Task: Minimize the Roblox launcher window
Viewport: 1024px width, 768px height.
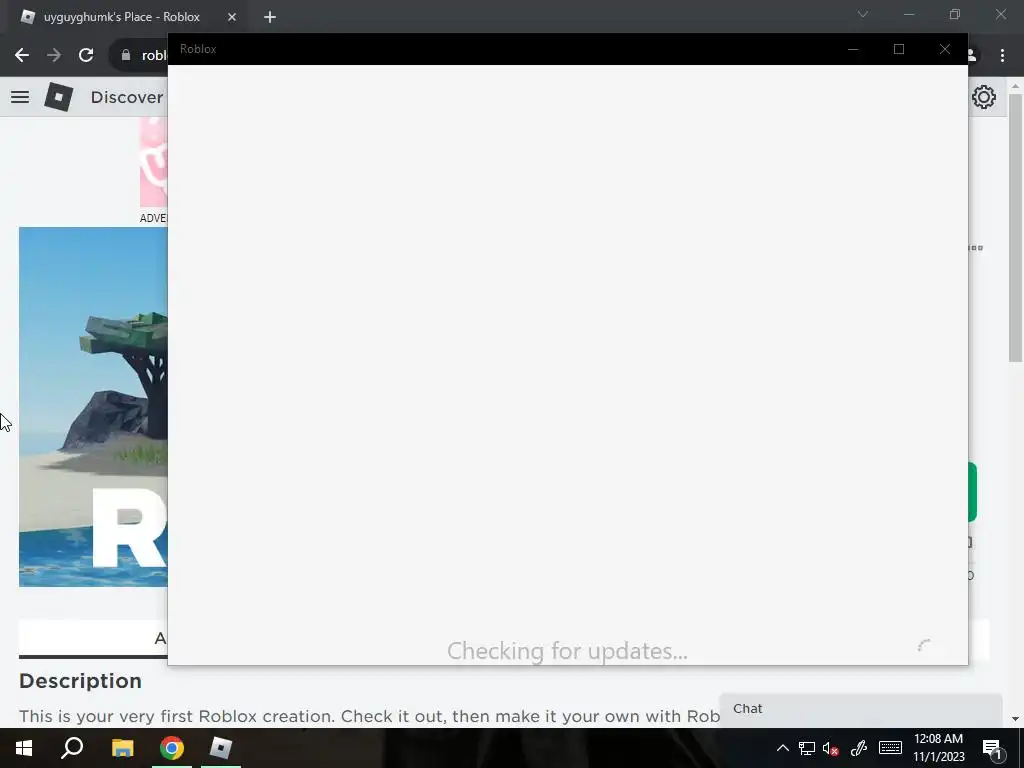Action: pyautogui.click(x=853, y=49)
